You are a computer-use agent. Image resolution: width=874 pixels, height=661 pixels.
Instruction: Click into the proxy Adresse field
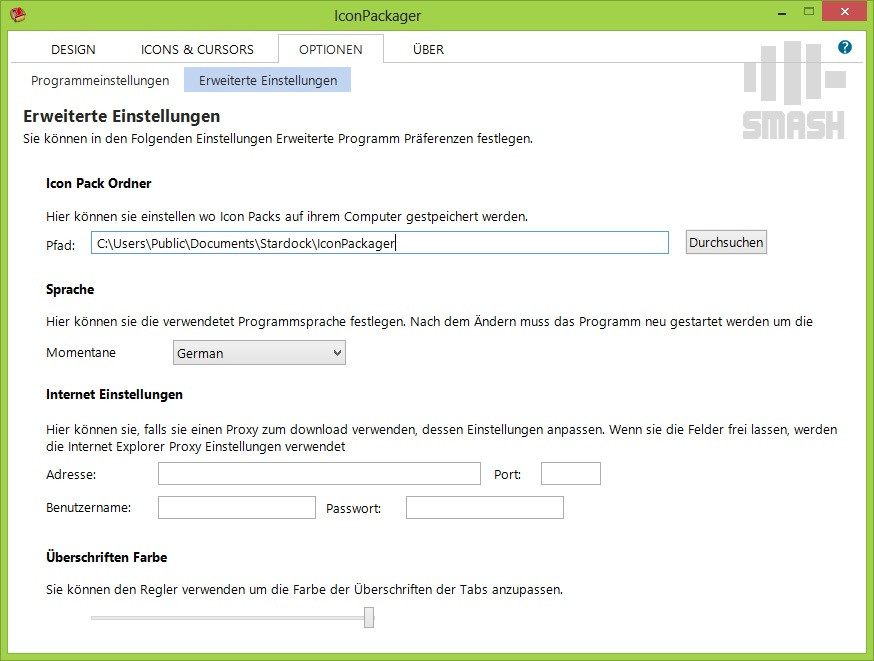319,474
